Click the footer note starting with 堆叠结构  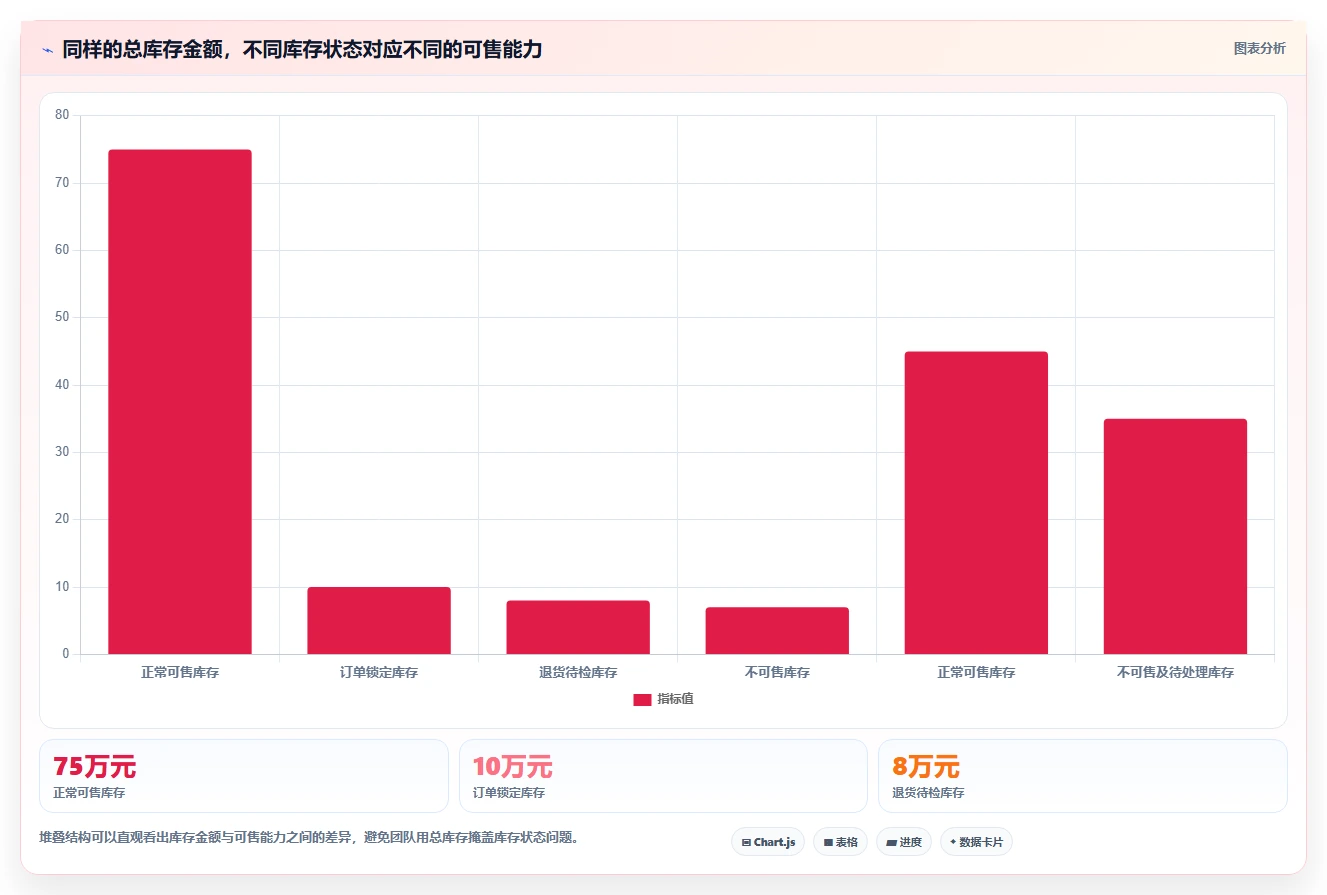[x=309, y=838]
